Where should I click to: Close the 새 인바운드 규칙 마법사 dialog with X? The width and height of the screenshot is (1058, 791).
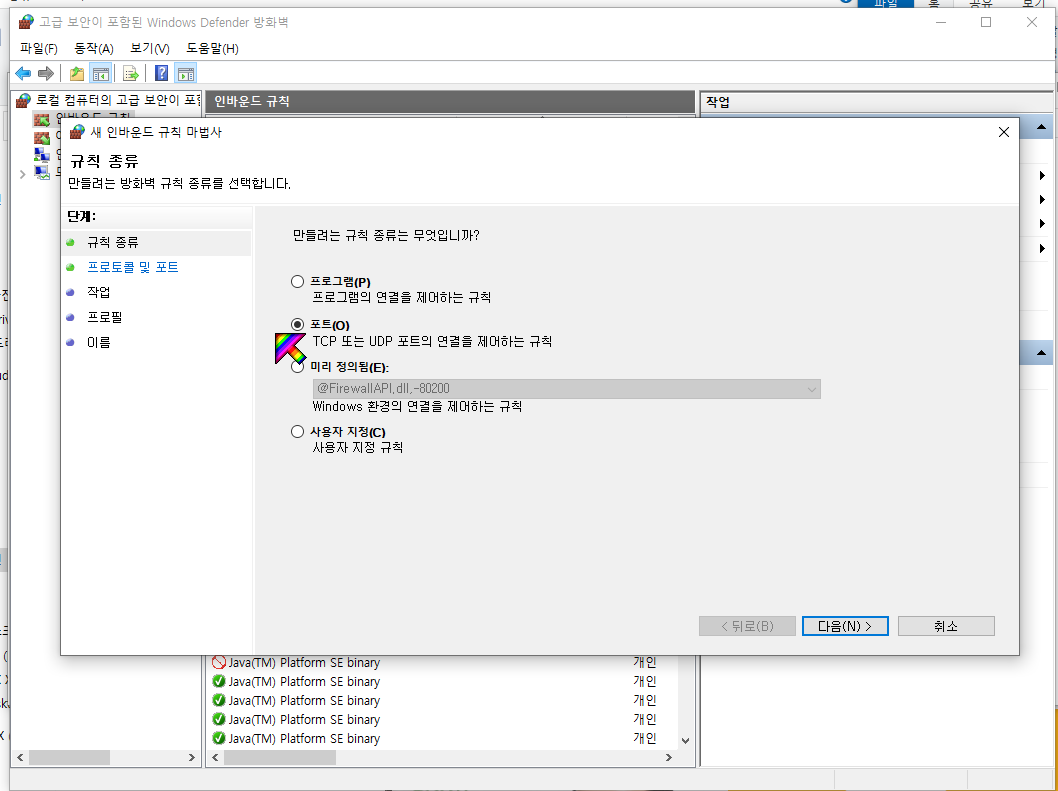[1004, 132]
